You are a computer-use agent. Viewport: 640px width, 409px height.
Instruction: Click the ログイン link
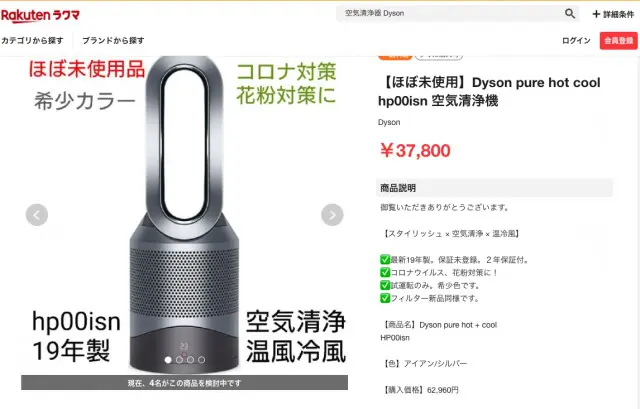(x=576, y=40)
